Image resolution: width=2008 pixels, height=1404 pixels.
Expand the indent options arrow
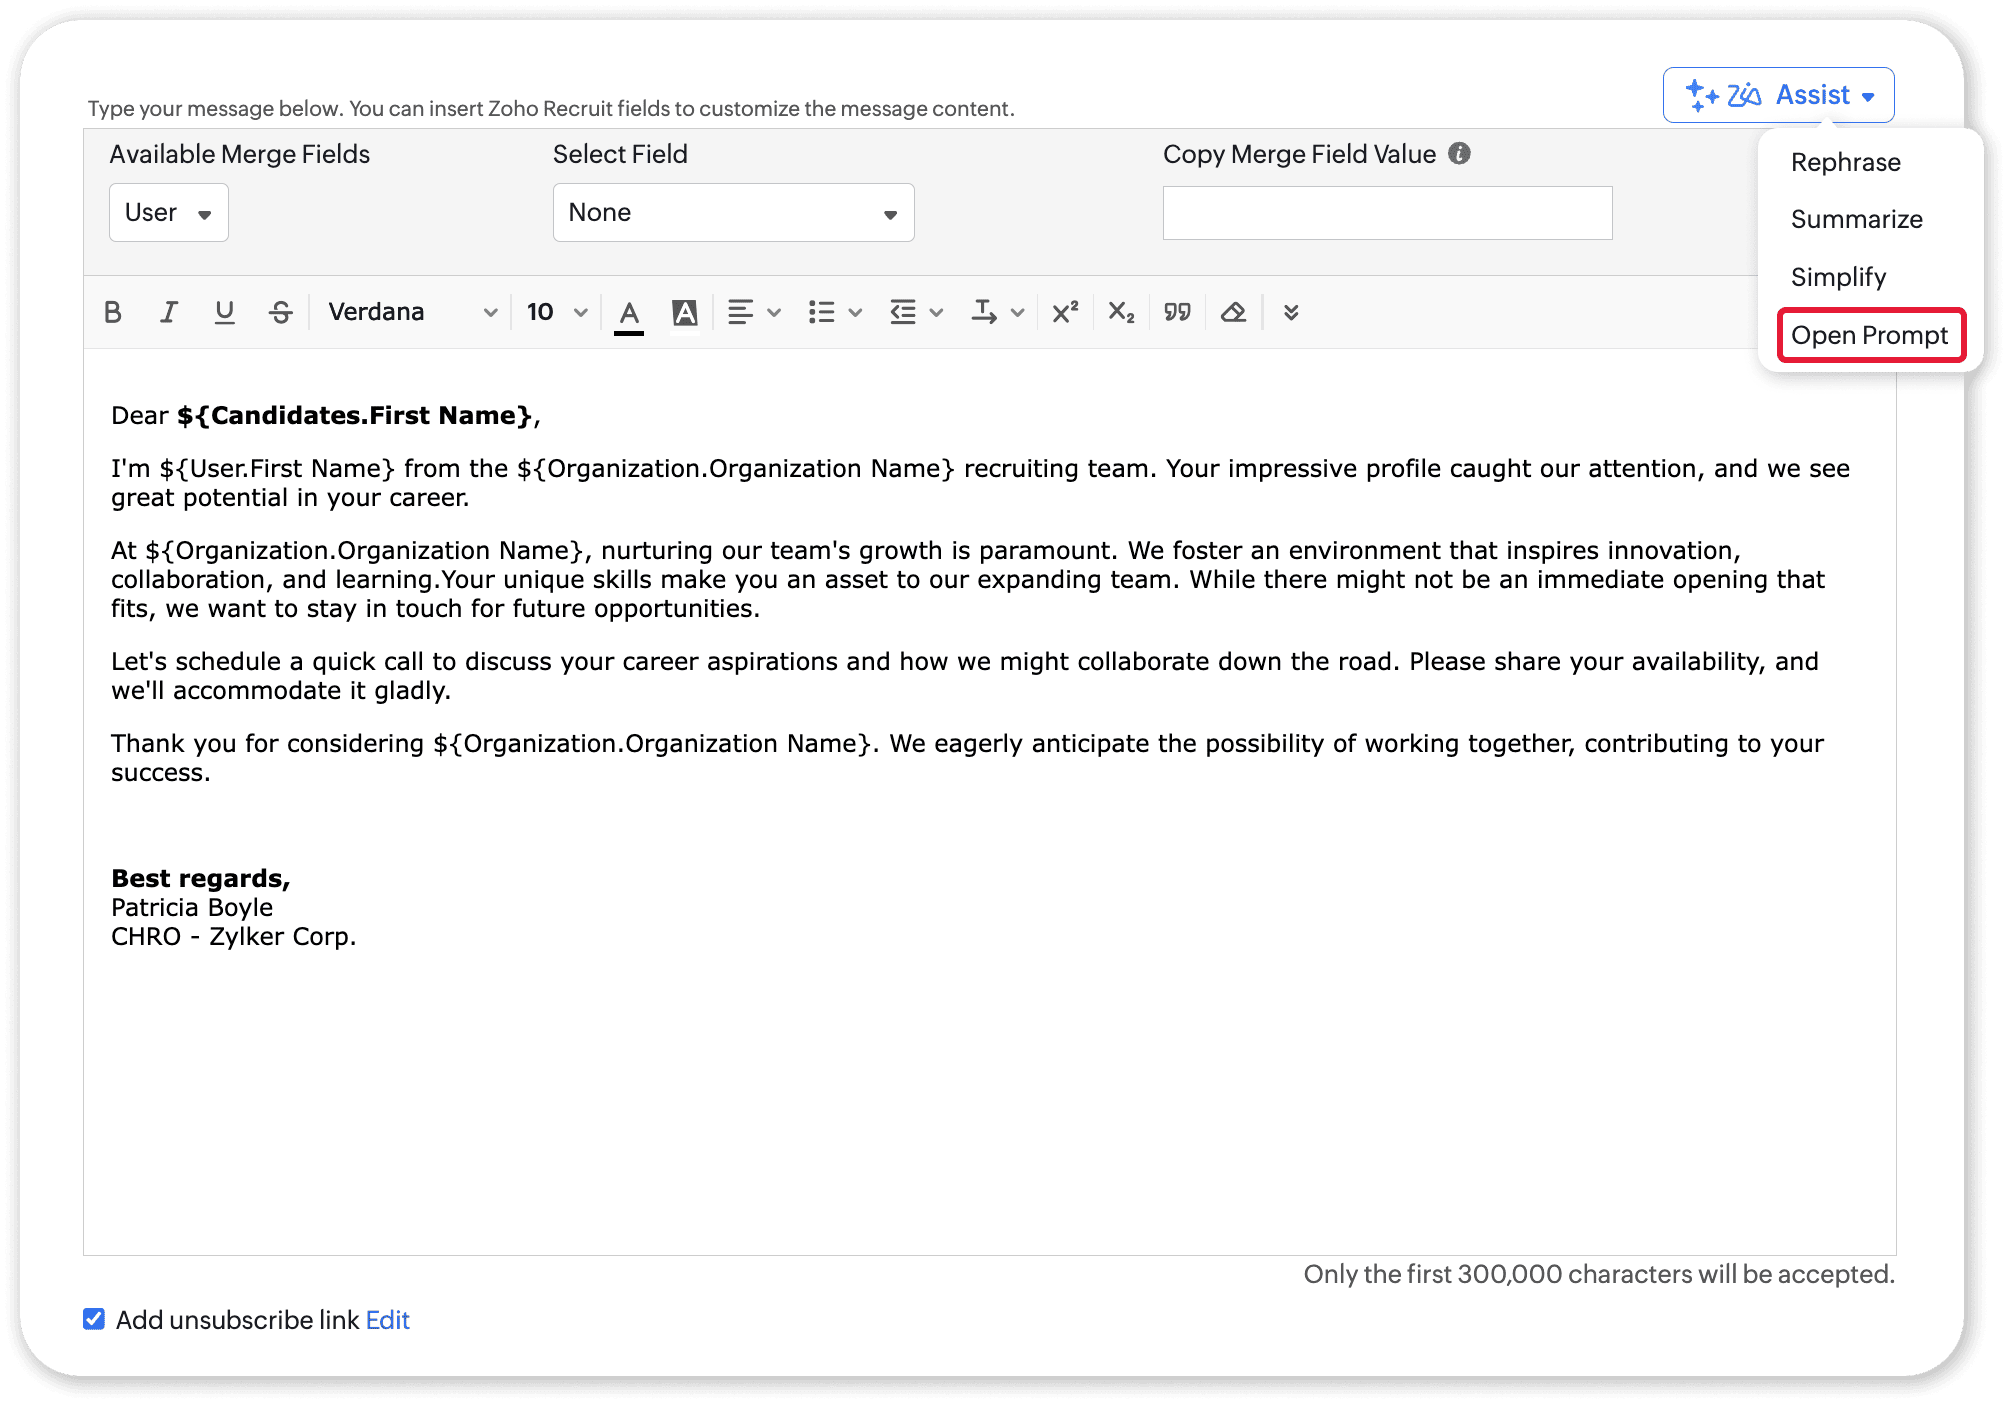click(x=937, y=313)
